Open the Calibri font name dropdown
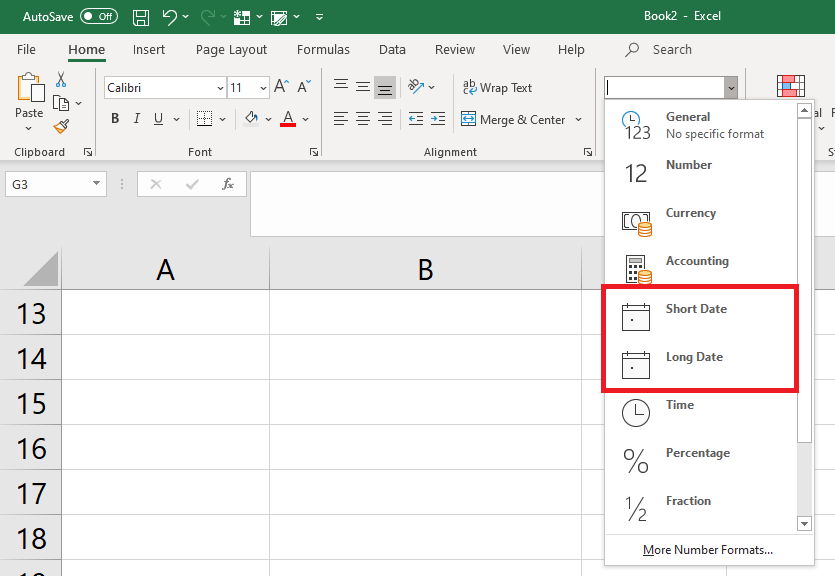Screen dimensions: 835x576 tap(220, 88)
